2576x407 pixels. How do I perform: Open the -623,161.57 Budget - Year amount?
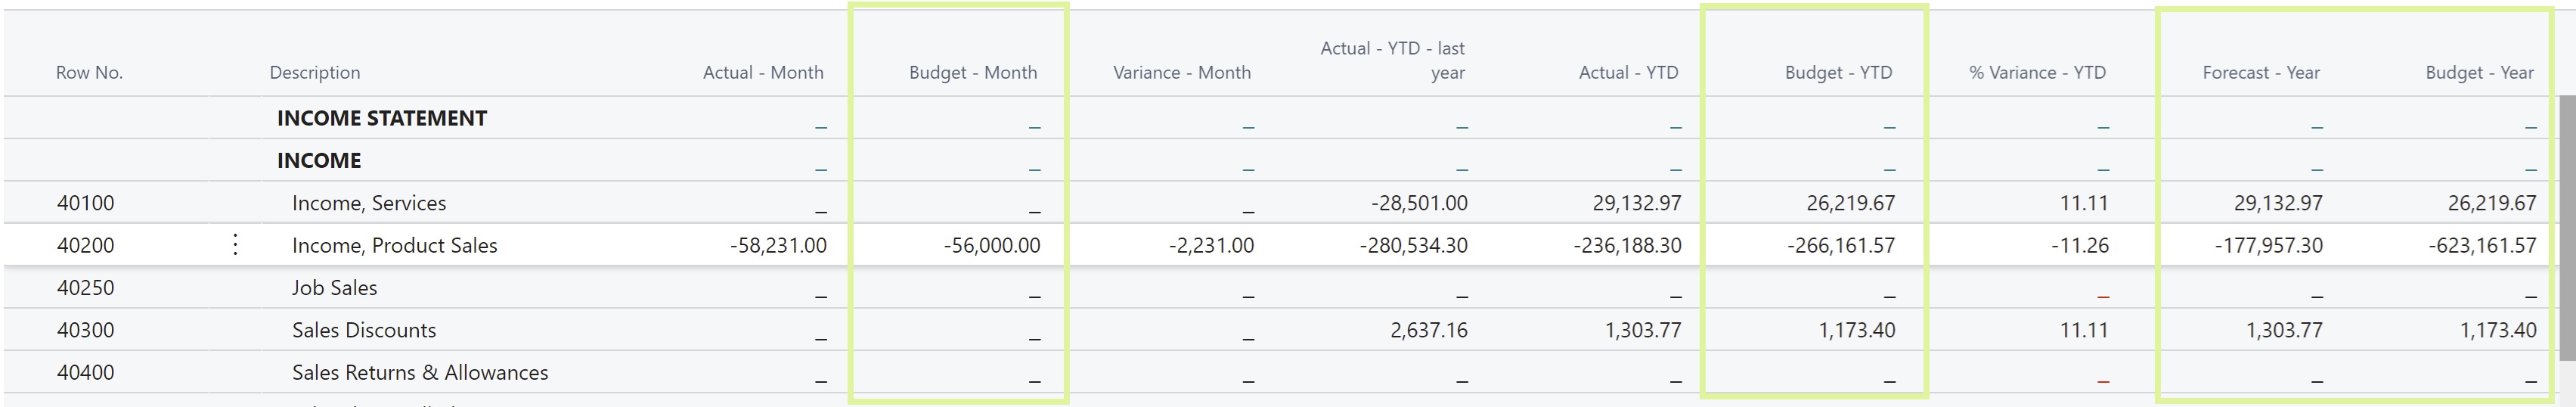coord(2482,246)
